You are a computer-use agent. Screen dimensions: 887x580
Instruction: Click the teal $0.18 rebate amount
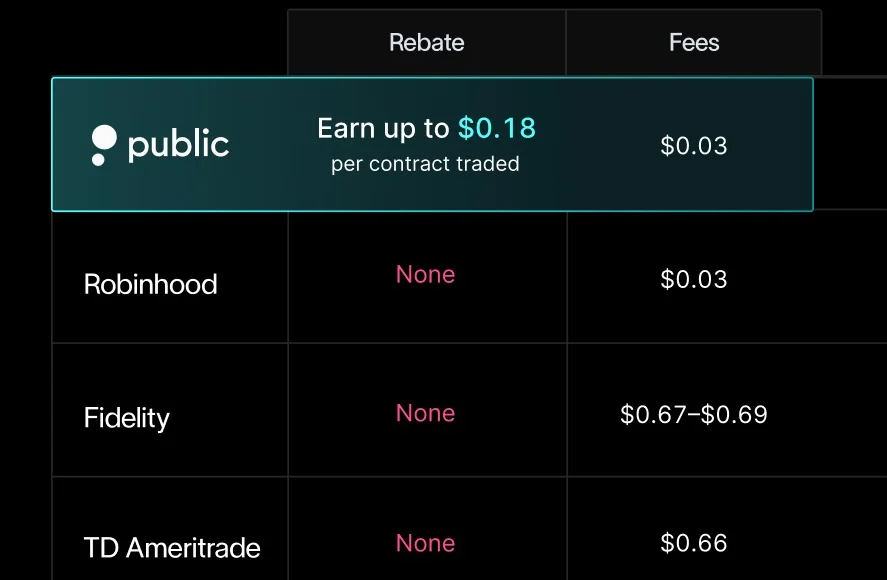coord(497,128)
